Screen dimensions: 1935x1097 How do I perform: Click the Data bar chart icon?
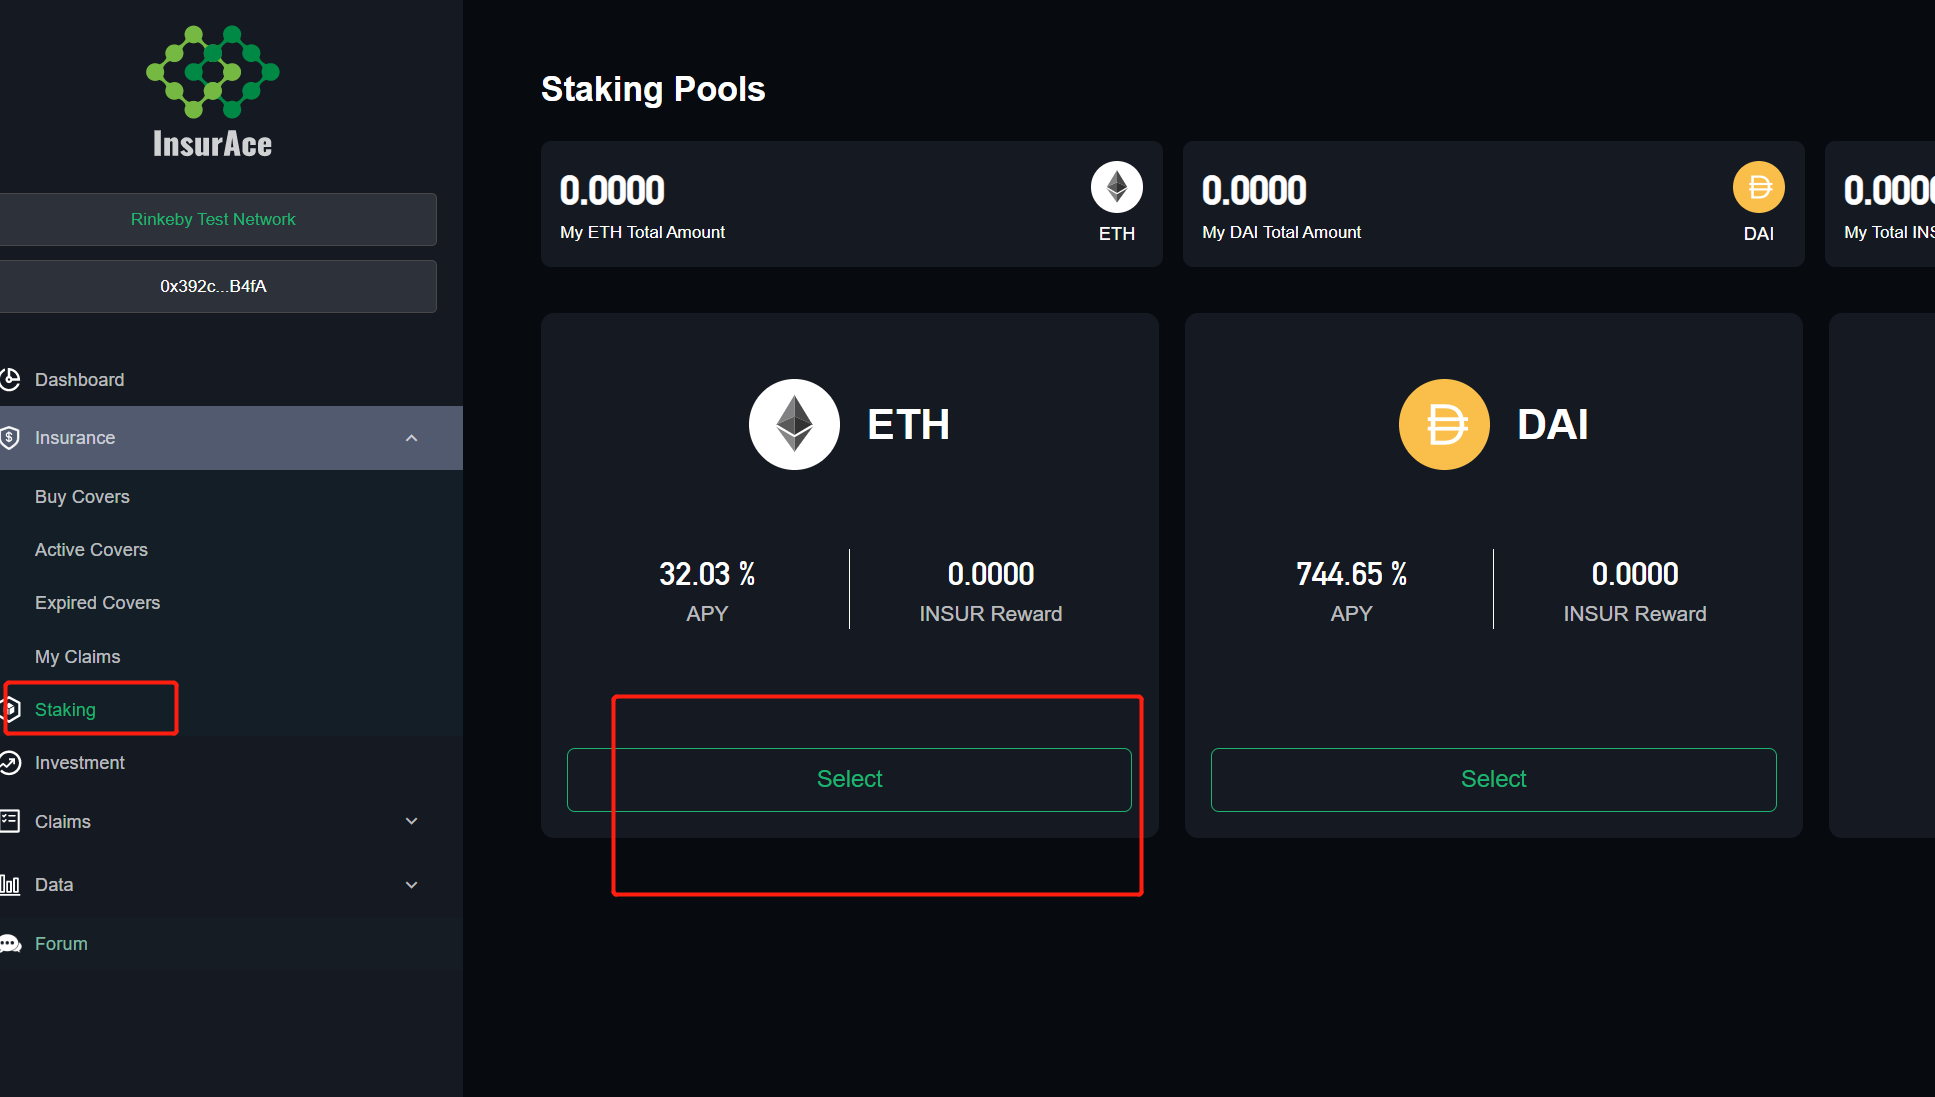coord(10,885)
